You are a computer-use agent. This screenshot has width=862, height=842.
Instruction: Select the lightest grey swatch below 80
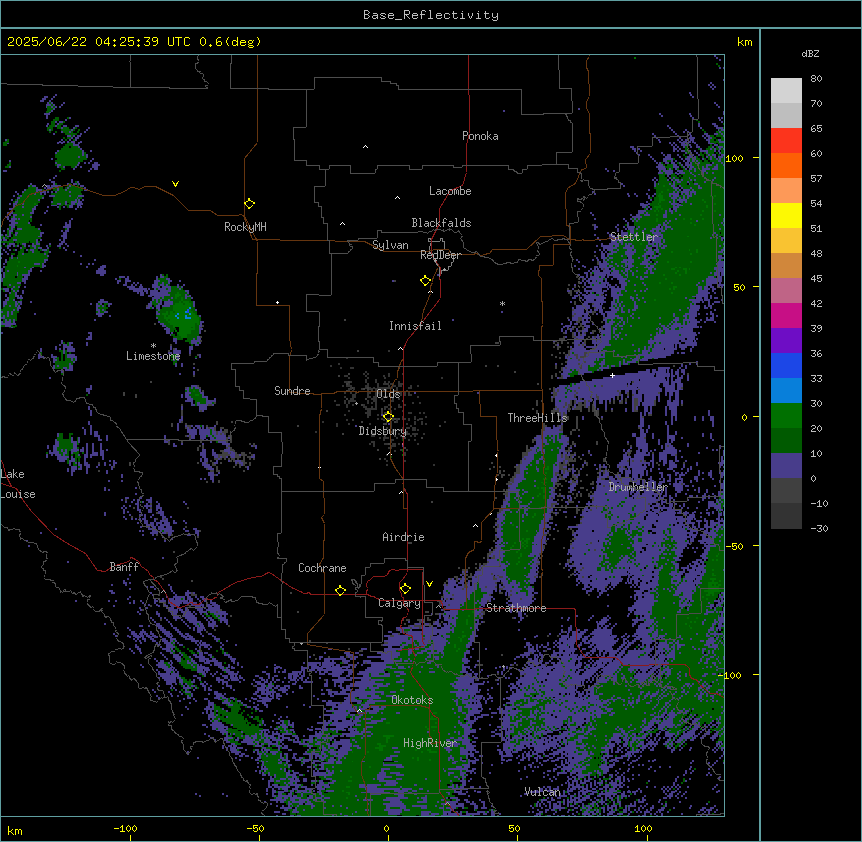click(x=786, y=91)
